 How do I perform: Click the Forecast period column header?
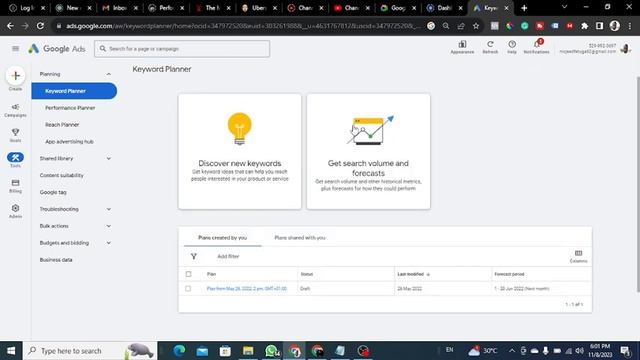[x=509, y=274]
